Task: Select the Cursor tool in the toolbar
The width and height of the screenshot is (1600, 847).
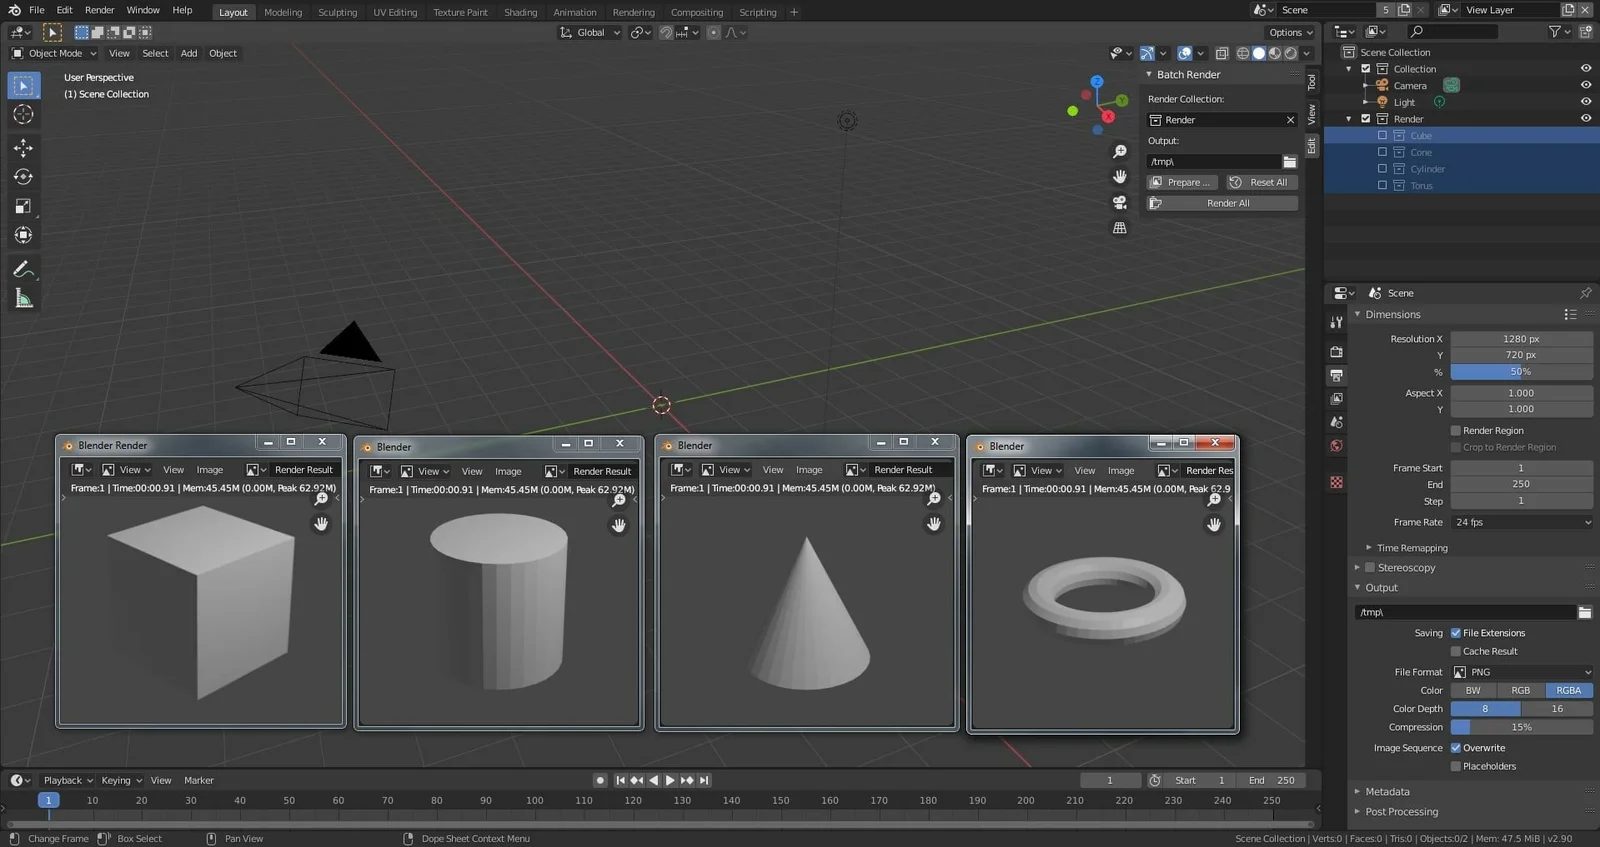Action: tap(23, 115)
